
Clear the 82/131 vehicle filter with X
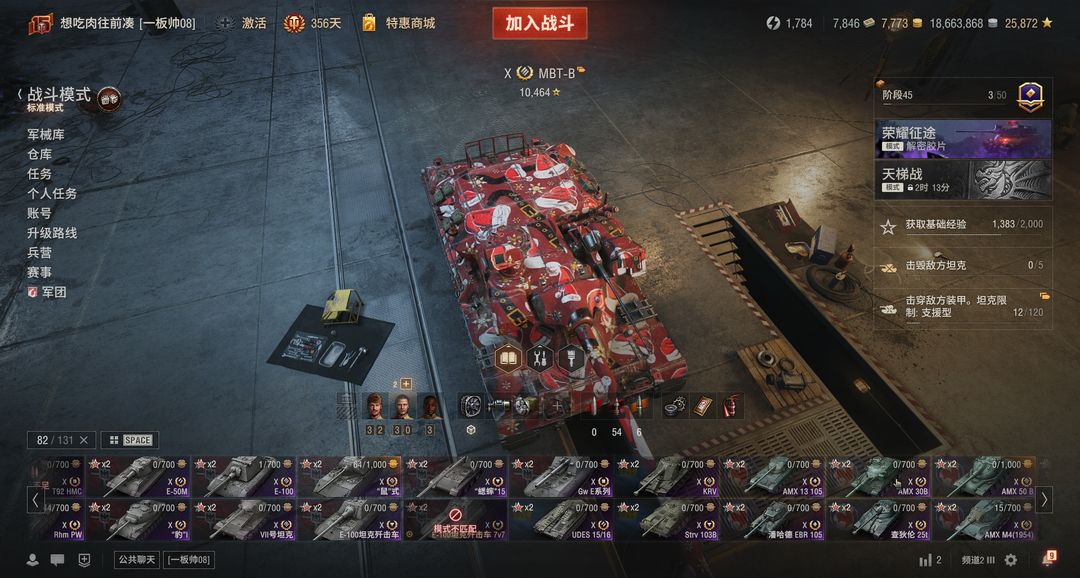coord(84,440)
